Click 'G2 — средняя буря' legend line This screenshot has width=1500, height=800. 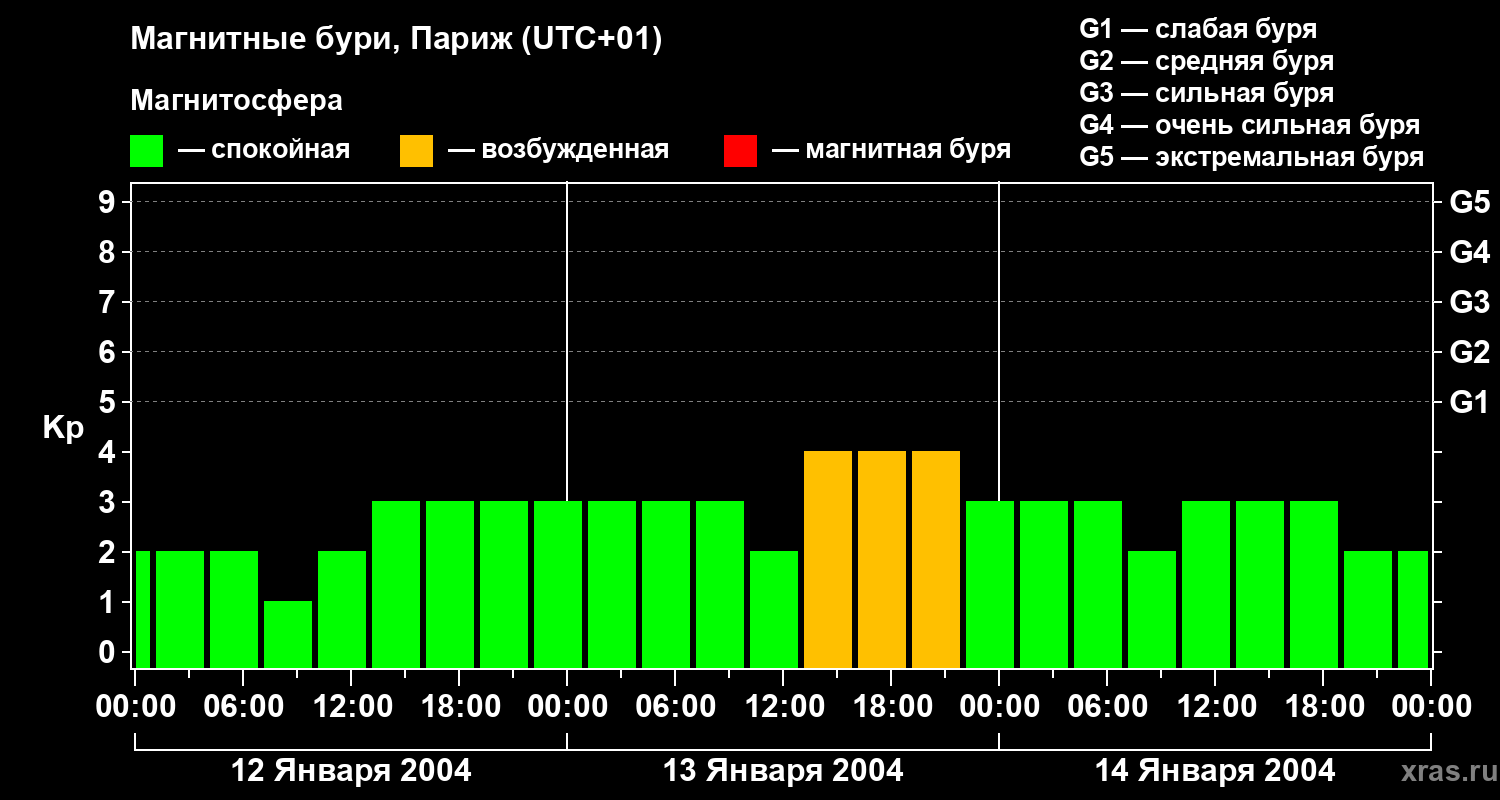coord(1206,60)
